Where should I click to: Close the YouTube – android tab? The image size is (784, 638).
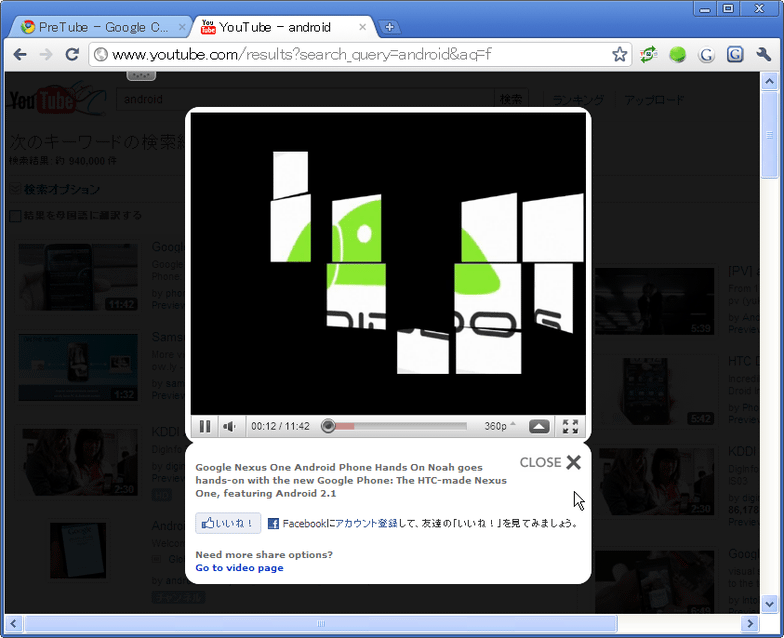click(x=362, y=27)
